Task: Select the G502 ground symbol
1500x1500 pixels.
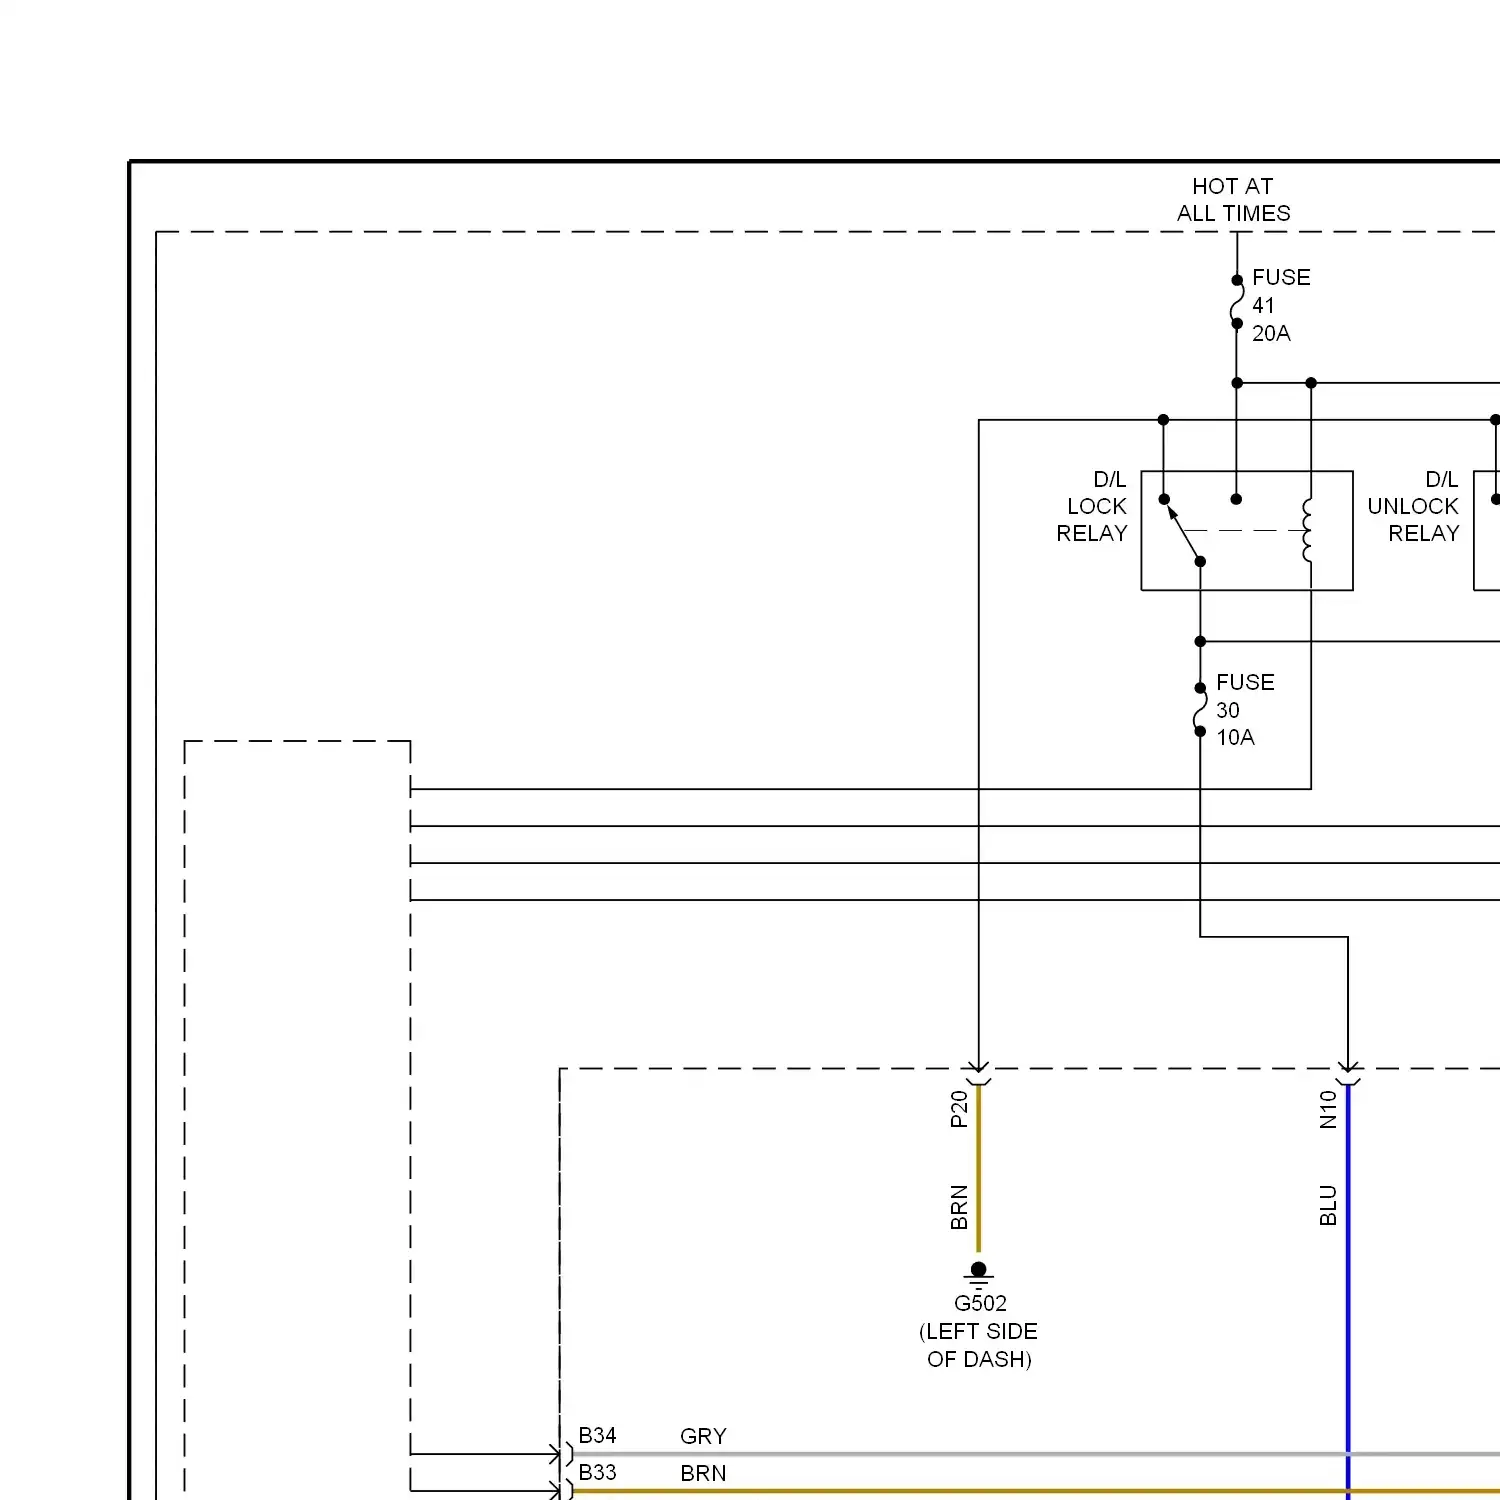Action: pos(978,1273)
